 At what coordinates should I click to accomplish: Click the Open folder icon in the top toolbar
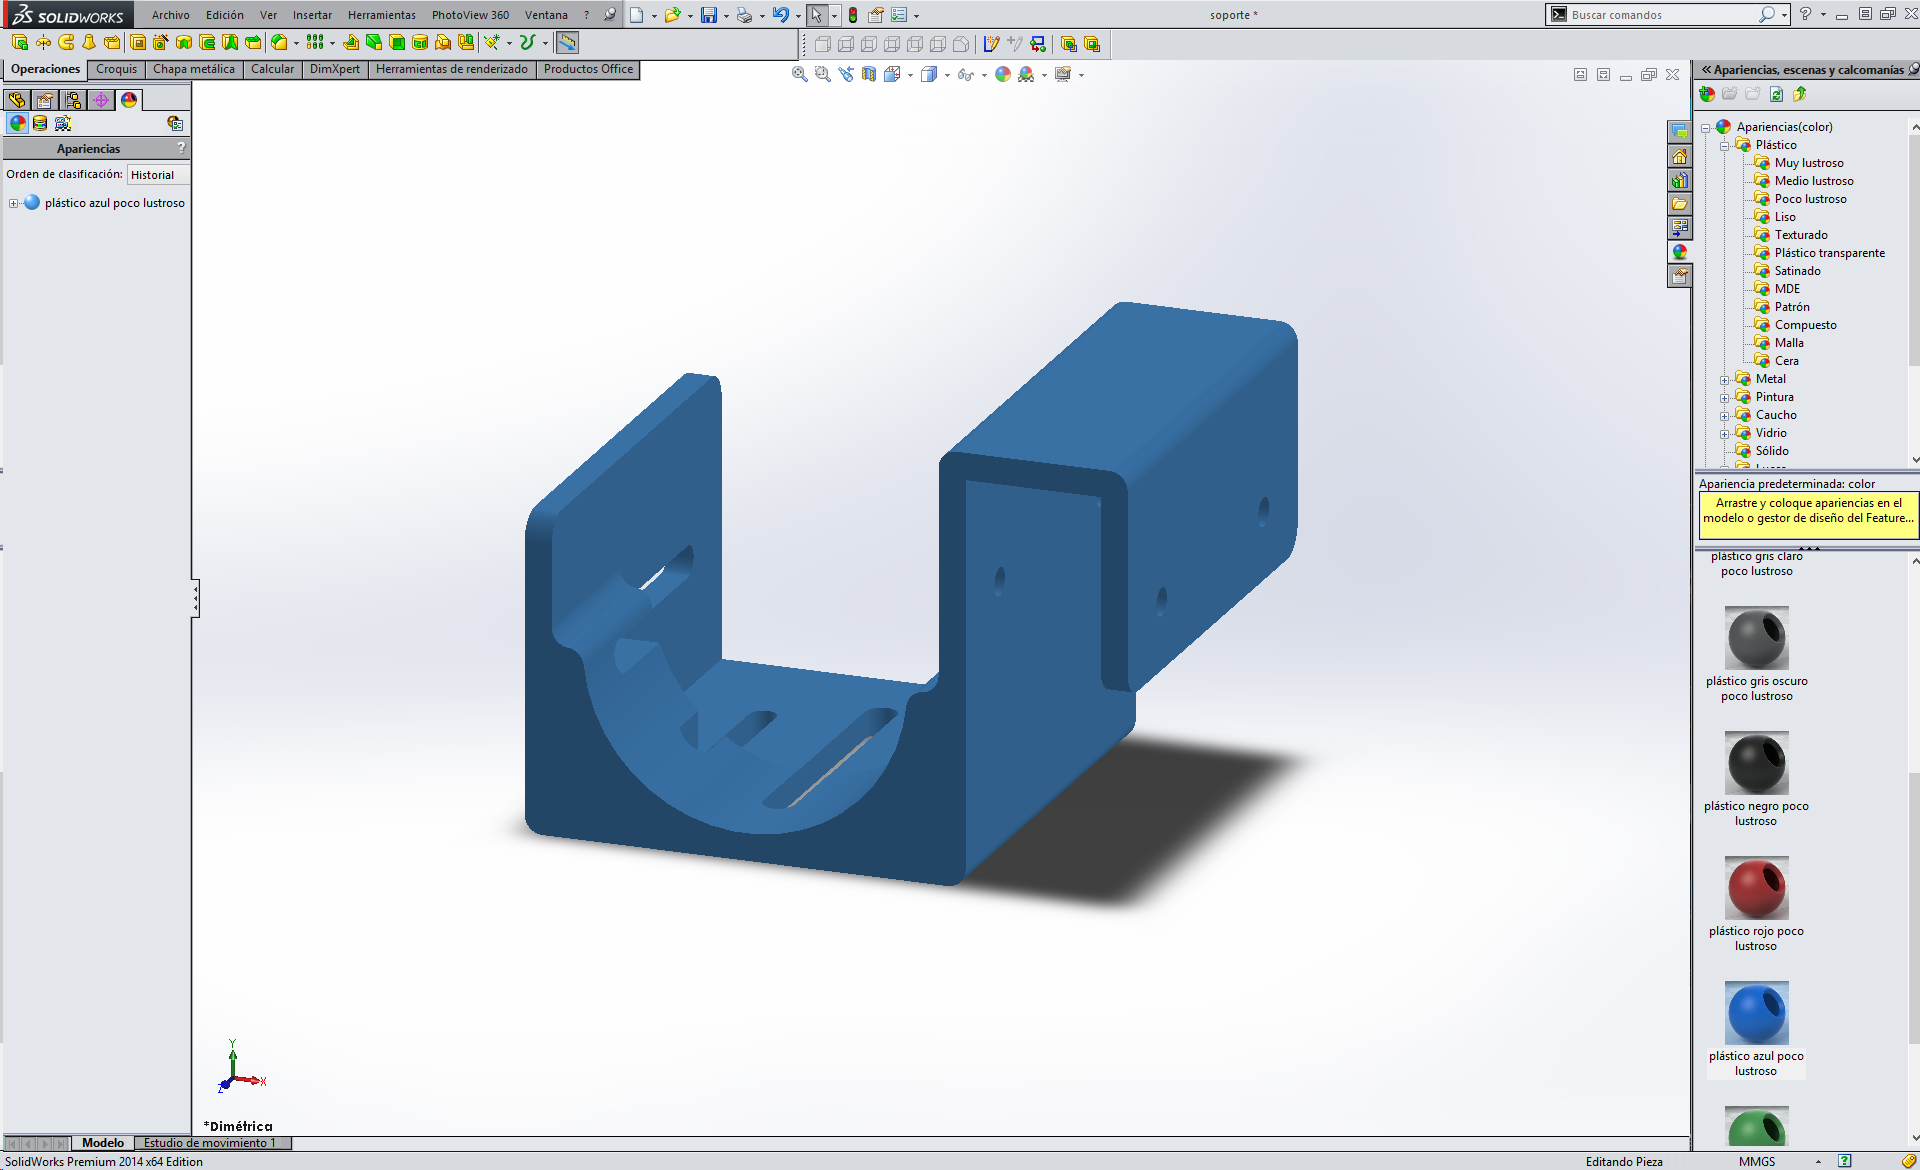click(x=672, y=15)
